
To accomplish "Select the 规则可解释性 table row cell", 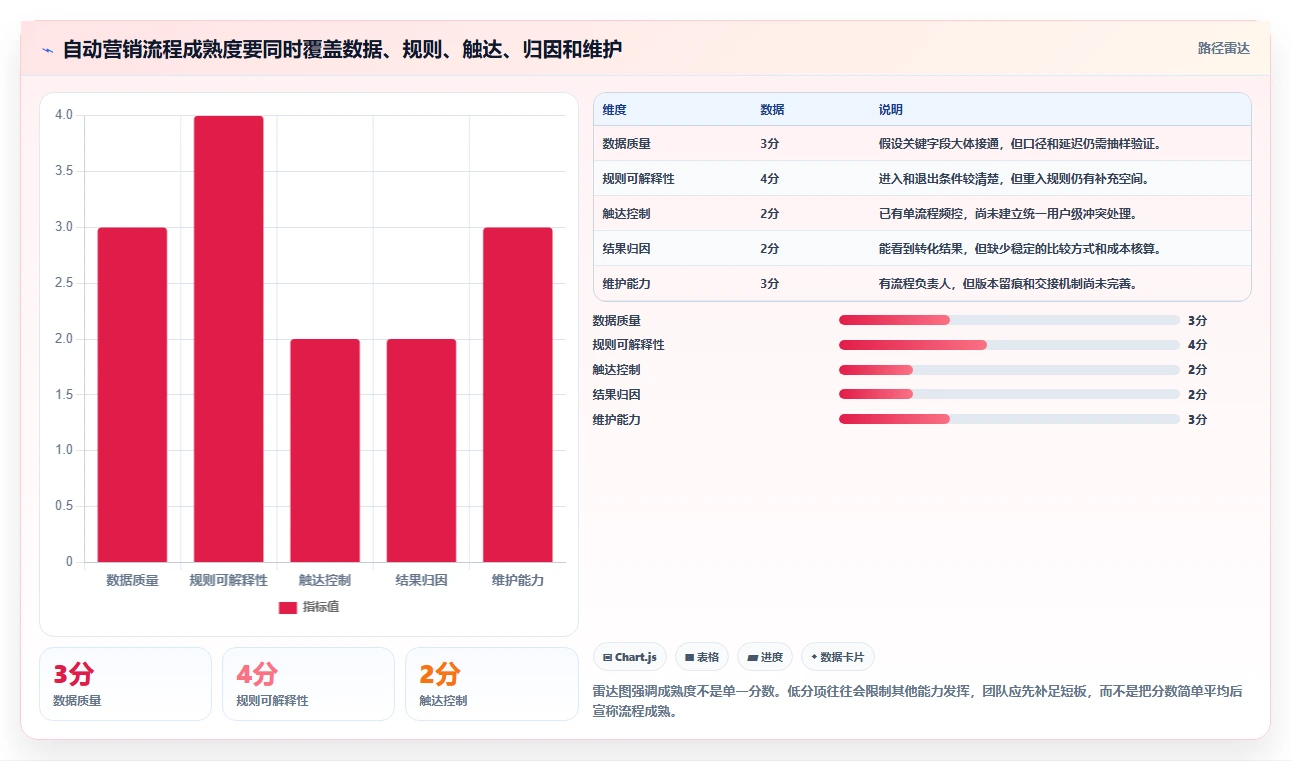I will click(639, 179).
